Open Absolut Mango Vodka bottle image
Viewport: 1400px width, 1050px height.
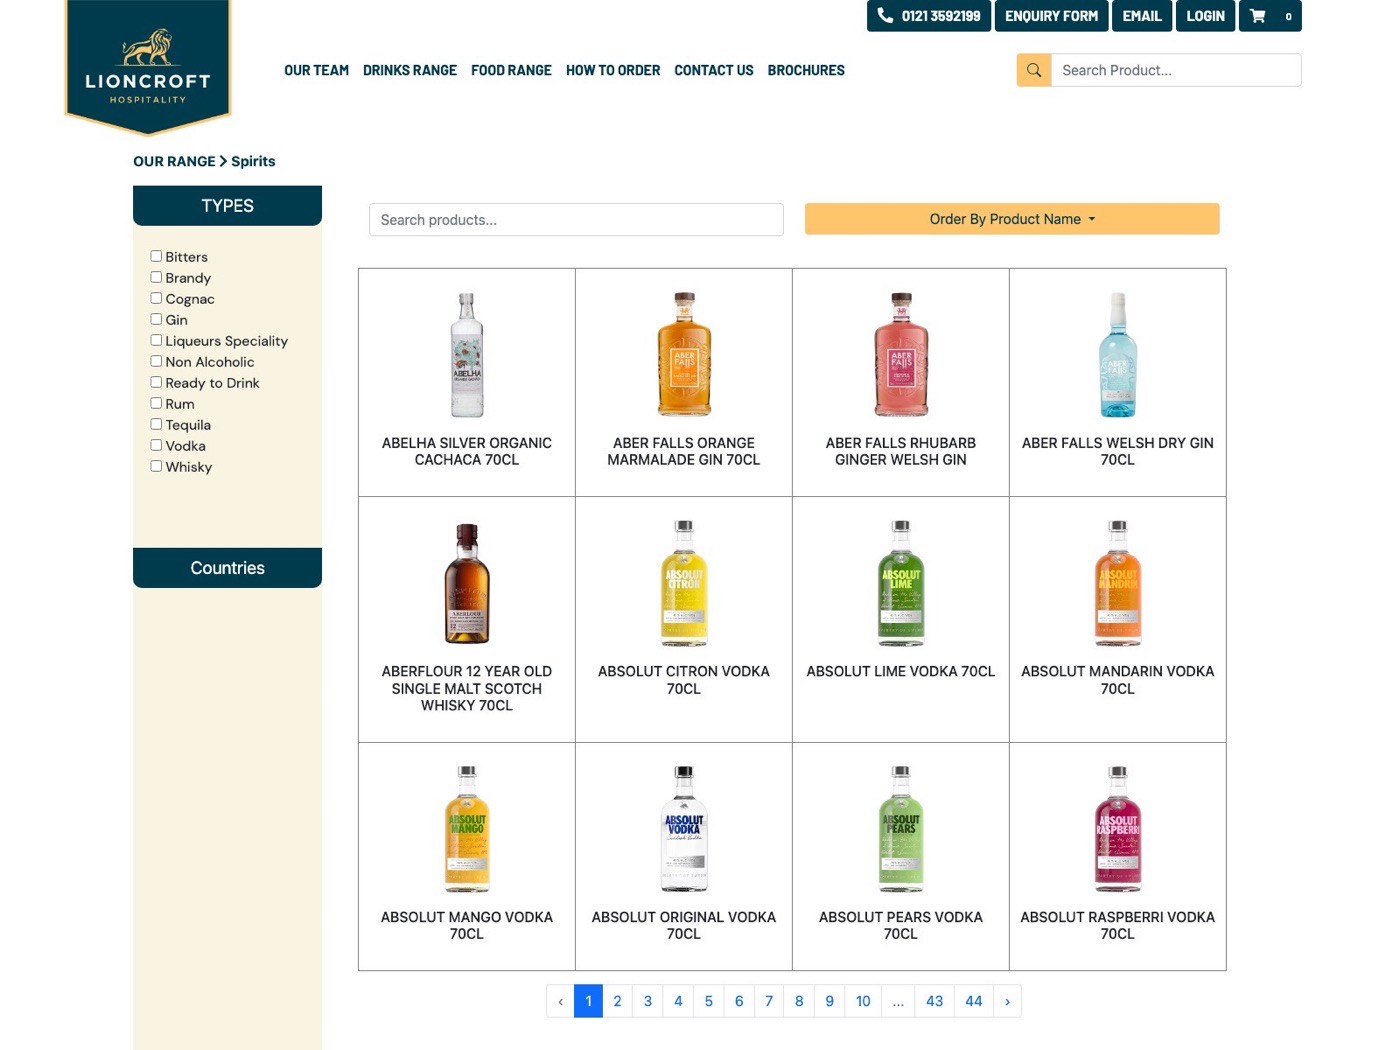pos(467,829)
